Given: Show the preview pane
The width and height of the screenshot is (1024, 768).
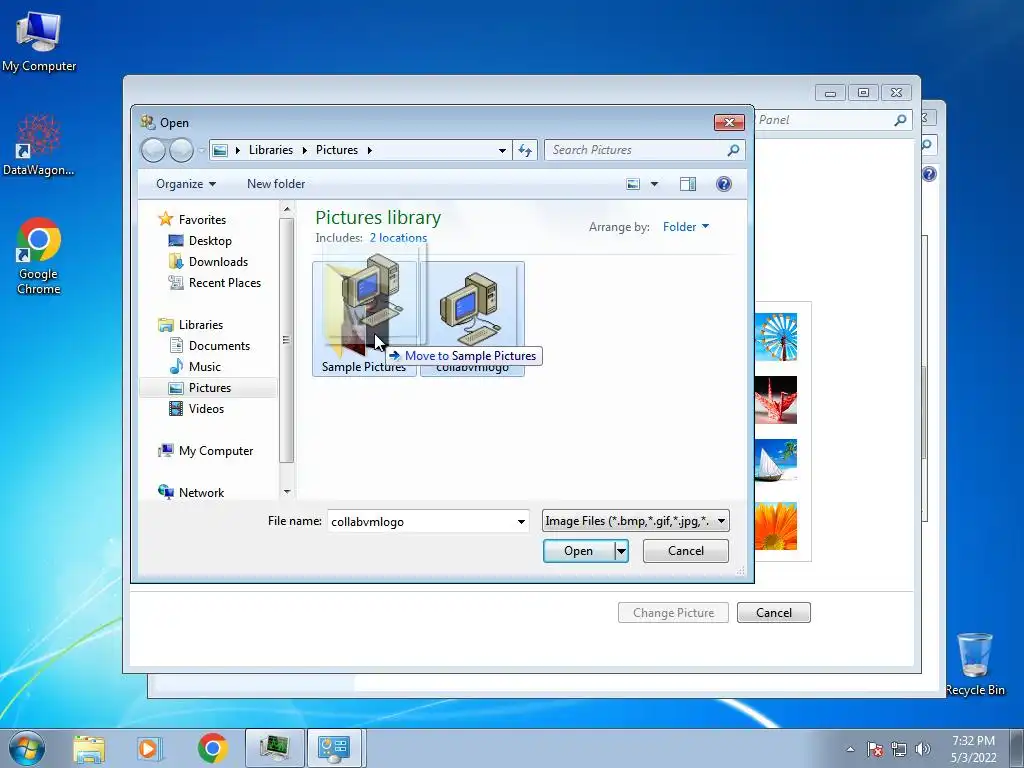Looking at the screenshot, I should (x=688, y=184).
